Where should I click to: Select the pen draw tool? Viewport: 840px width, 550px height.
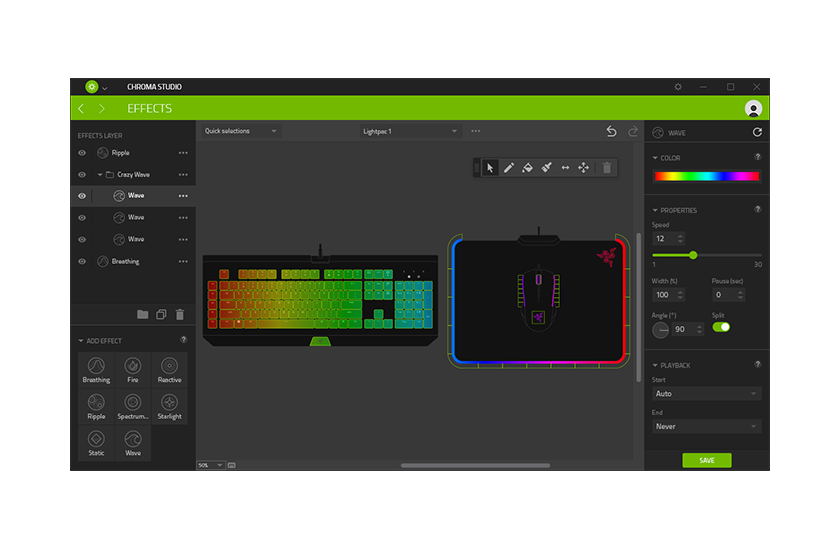click(x=508, y=168)
